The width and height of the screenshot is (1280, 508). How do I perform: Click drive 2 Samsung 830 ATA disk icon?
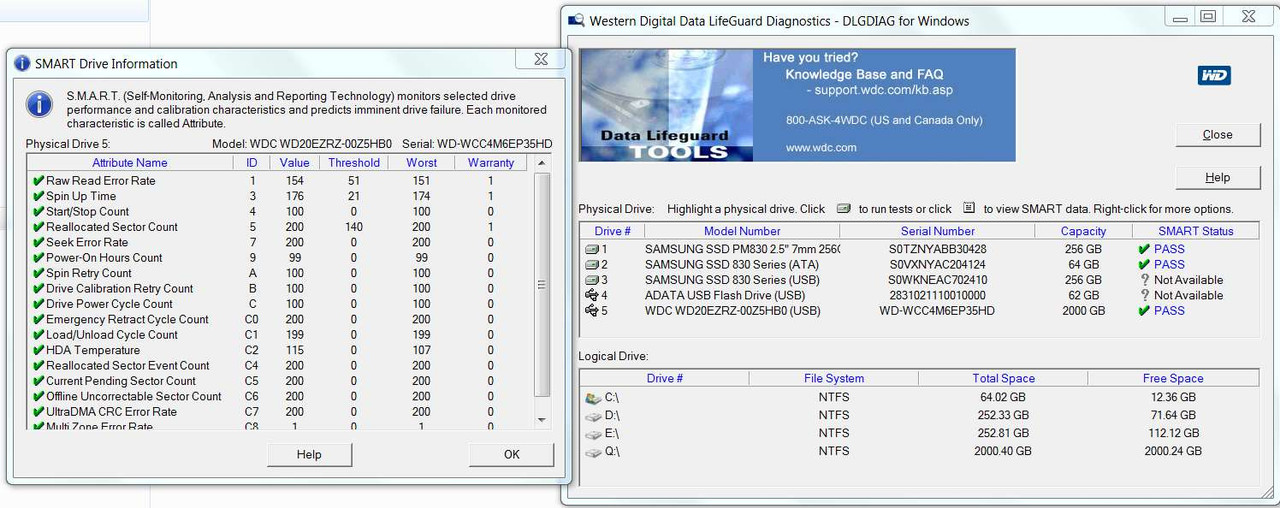tap(591, 265)
